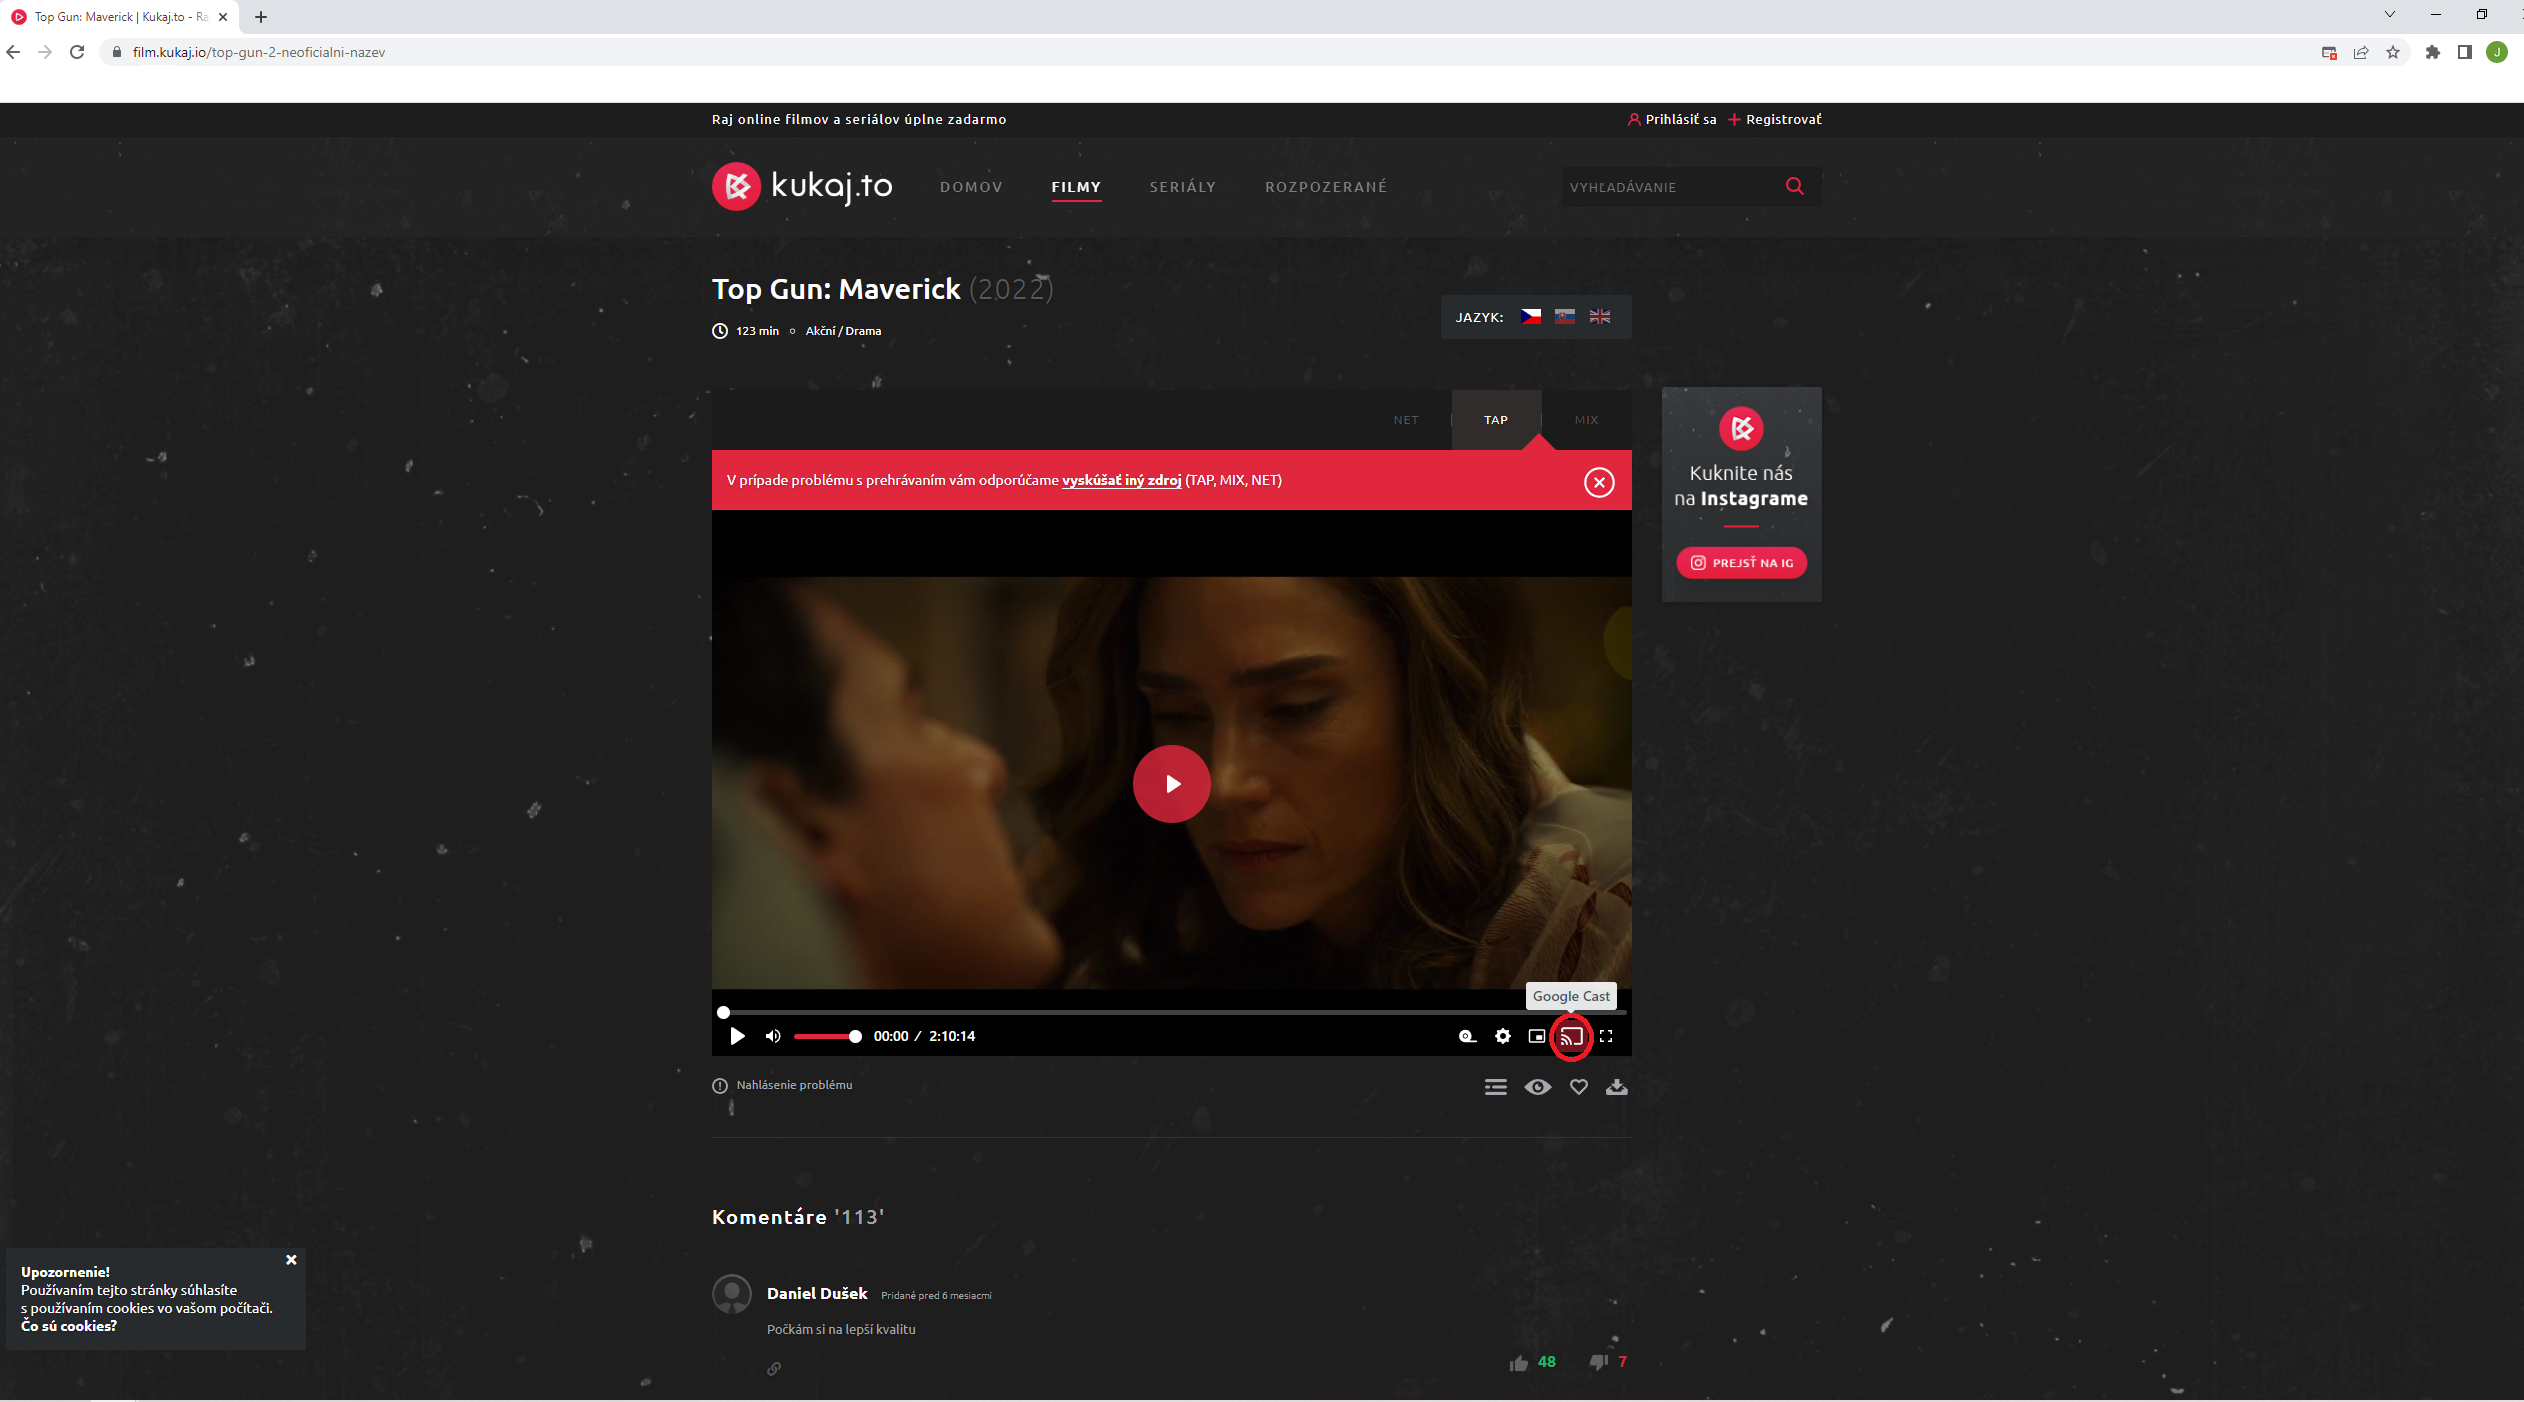
Task: Open the SERIÁLY menu item
Action: [x=1183, y=188]
